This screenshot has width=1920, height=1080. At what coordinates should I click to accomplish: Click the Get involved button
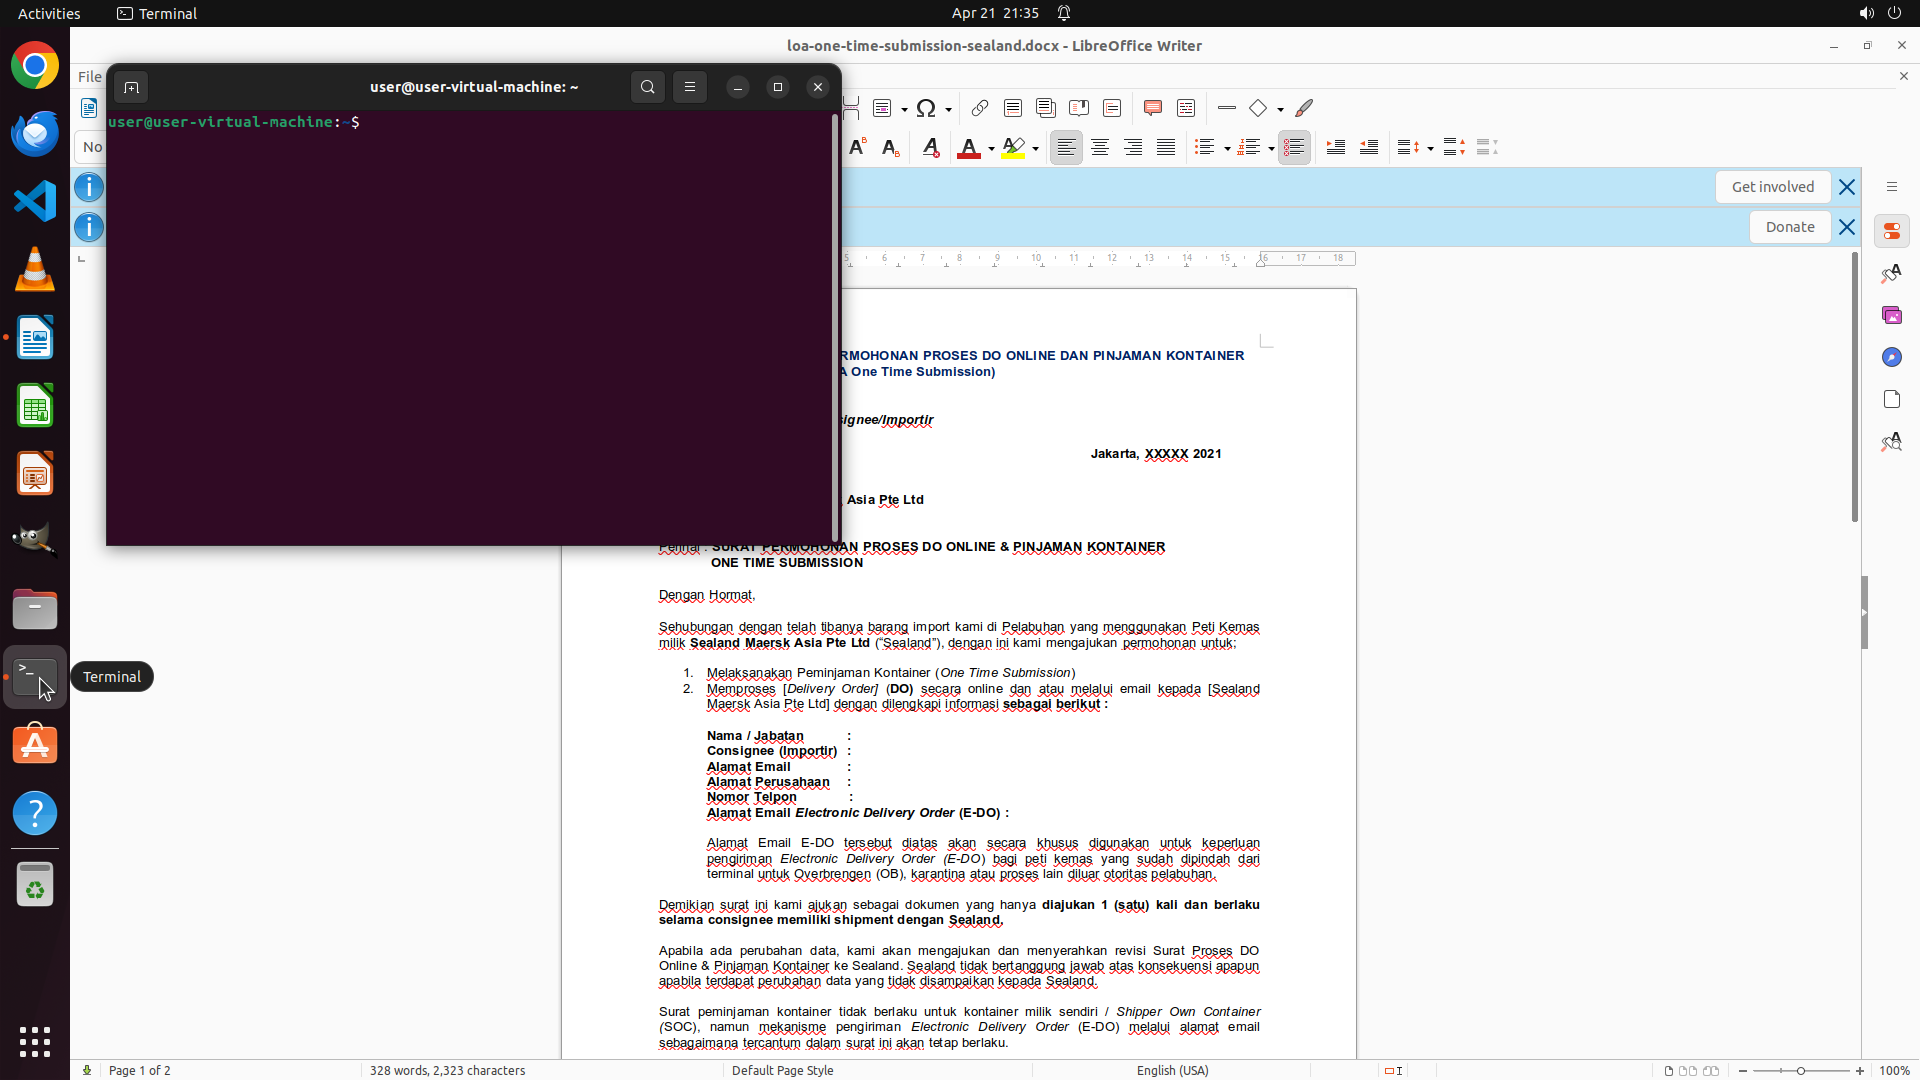1772,187
